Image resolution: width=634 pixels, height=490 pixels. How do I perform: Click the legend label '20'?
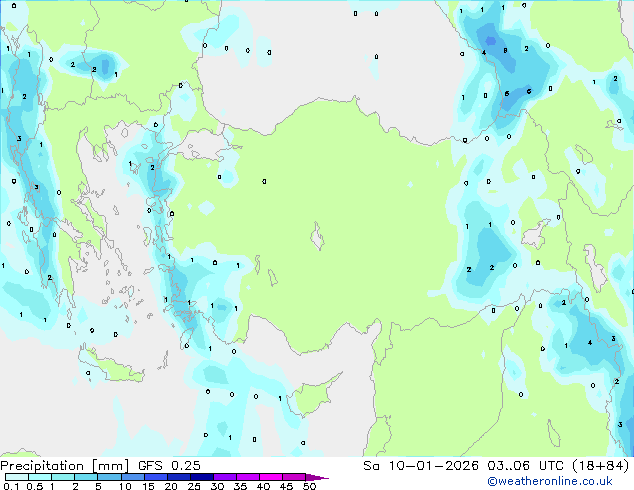point(171,486)
